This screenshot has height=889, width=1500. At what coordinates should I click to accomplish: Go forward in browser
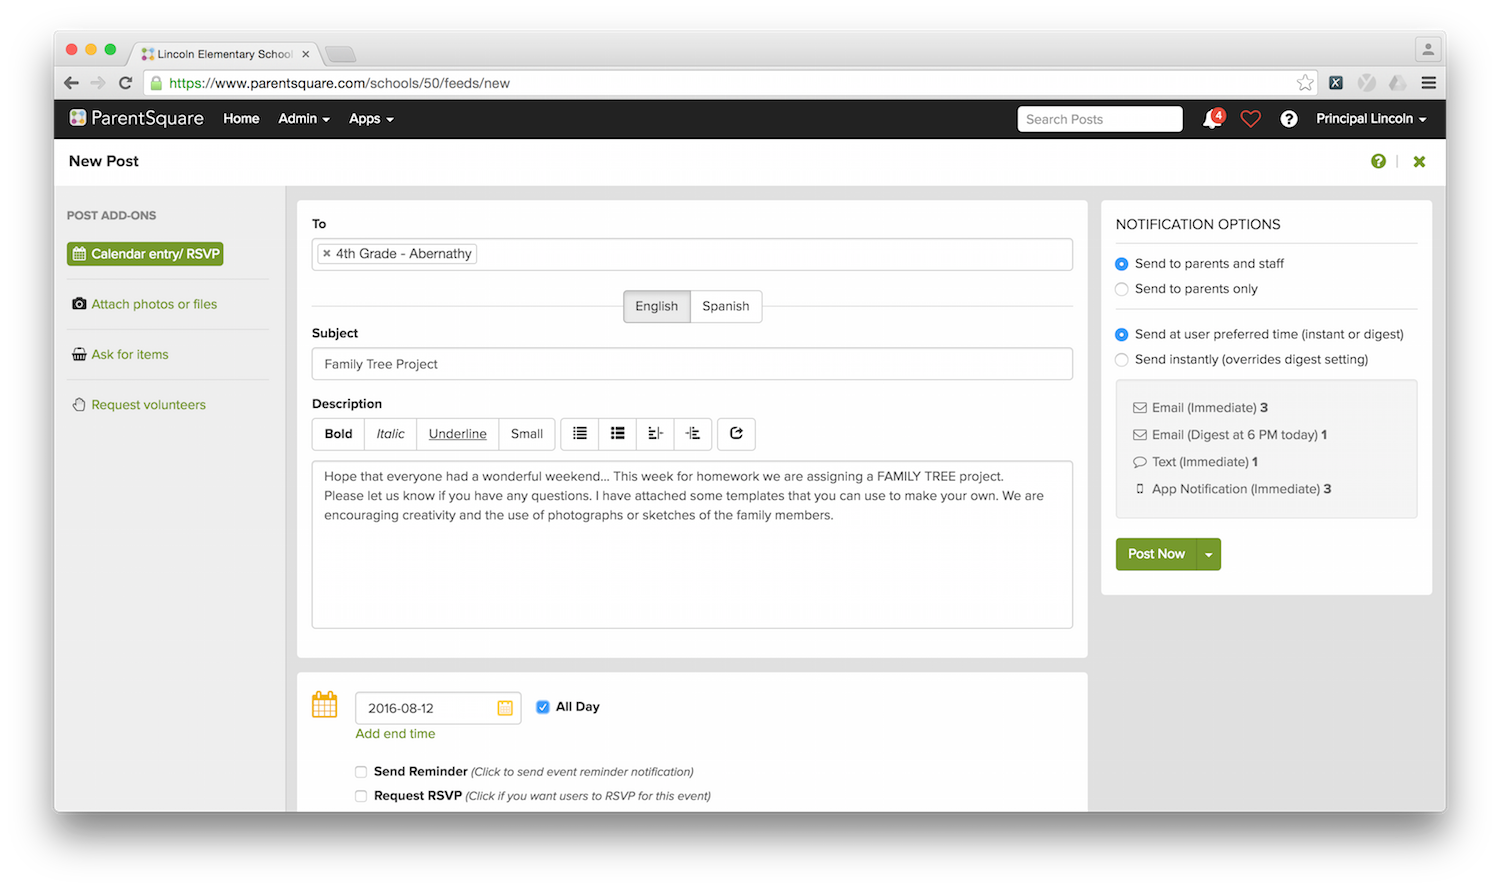click(98, 83)
